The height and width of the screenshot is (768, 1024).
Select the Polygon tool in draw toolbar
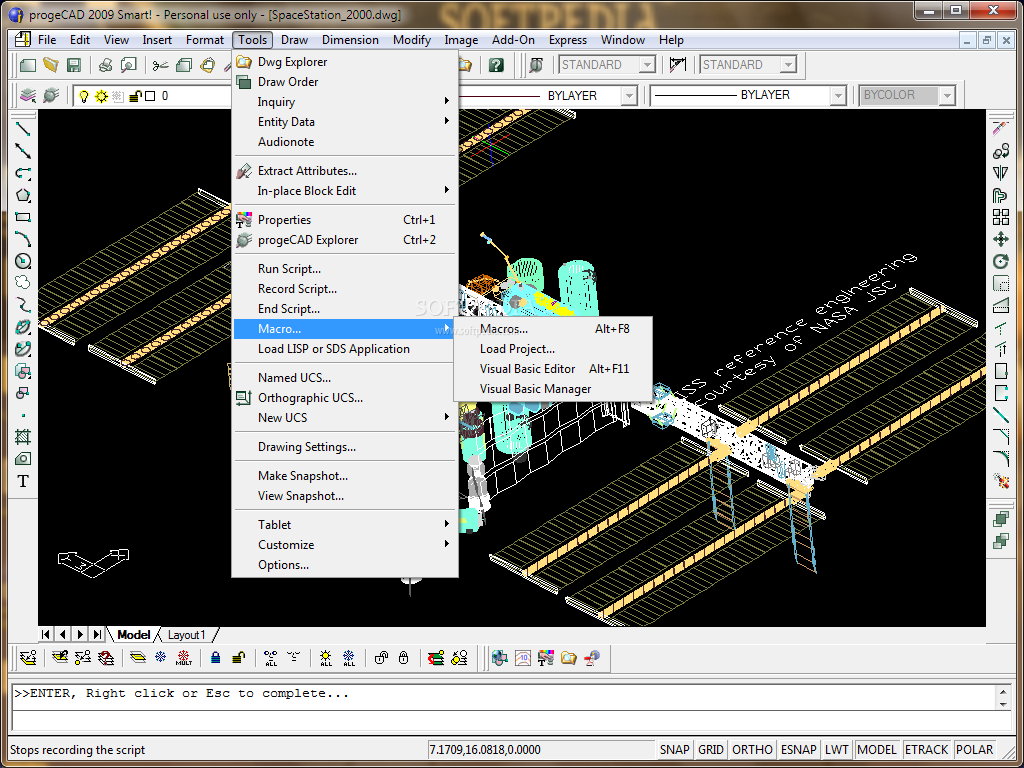tap(23, 195)
